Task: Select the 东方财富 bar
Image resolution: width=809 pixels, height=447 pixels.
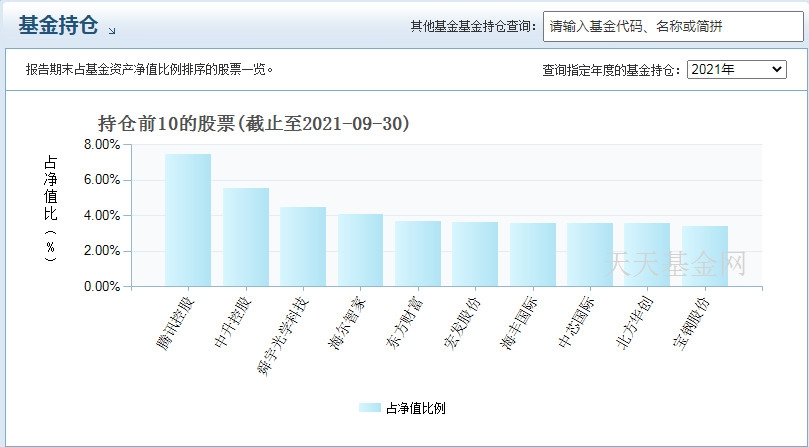Action: (x=418, y=253)
